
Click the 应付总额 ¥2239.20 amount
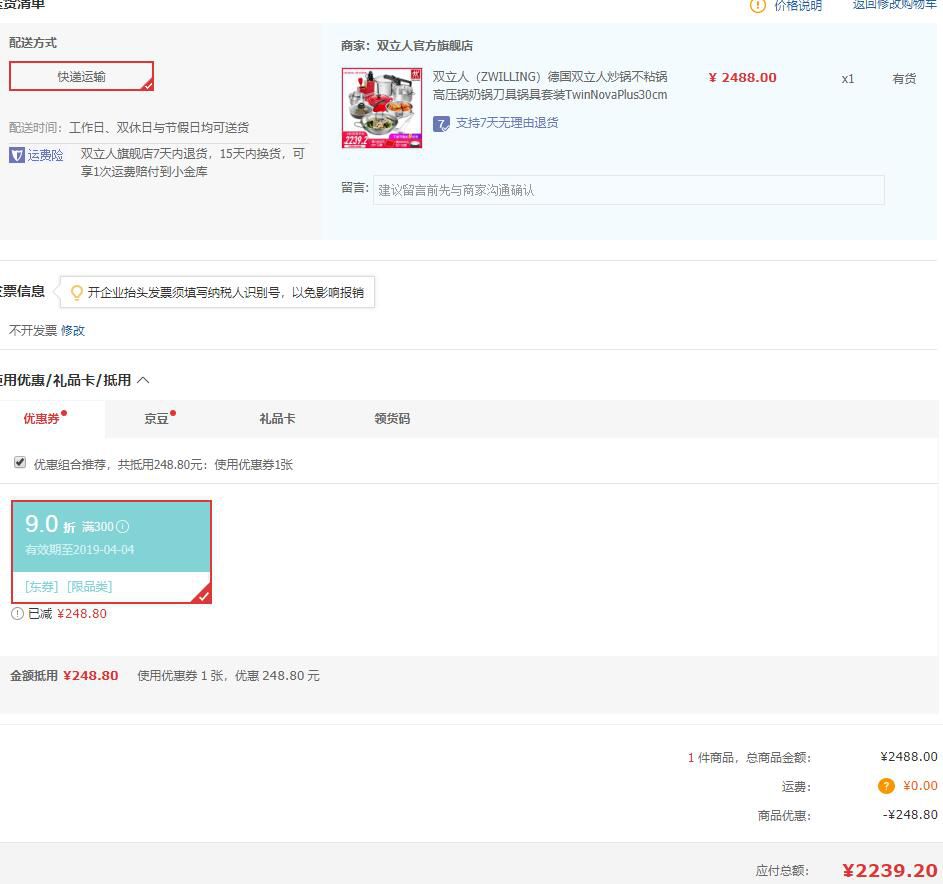889,870
